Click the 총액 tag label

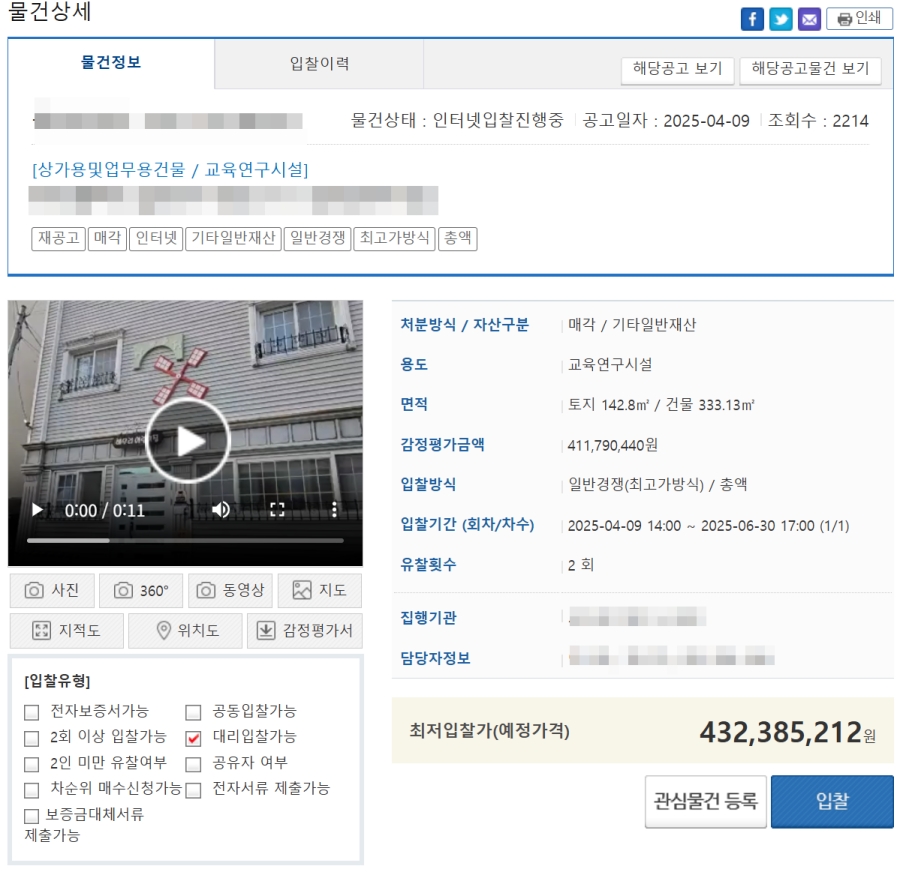tap(457, 238)
